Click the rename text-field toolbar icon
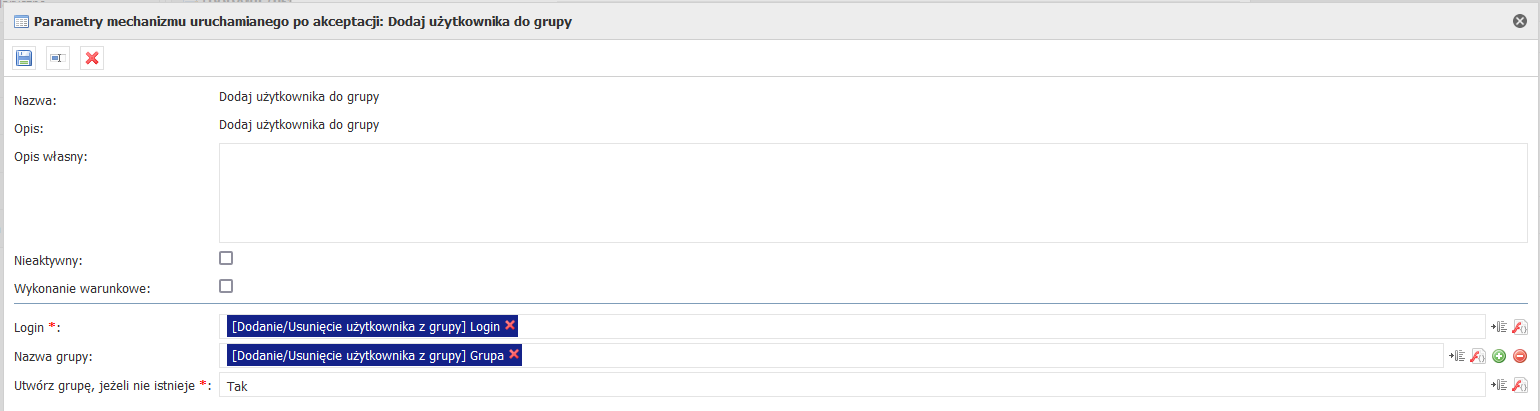This screenshot has height=411, width=1540. [58, 58]
